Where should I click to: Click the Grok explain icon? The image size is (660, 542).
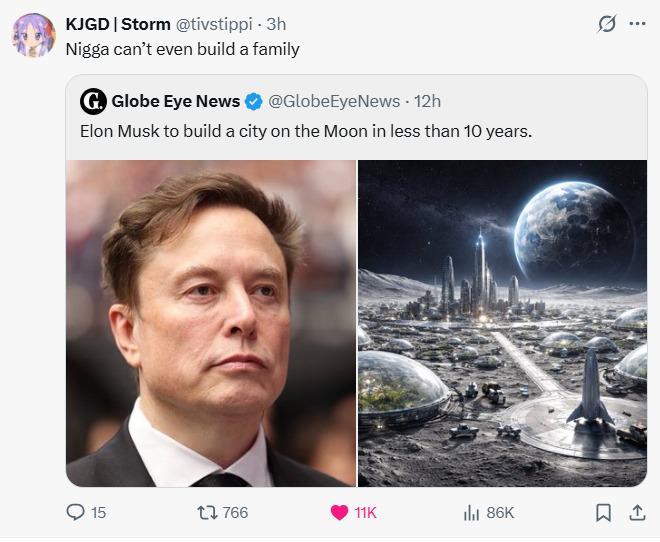tap(606, 25)
